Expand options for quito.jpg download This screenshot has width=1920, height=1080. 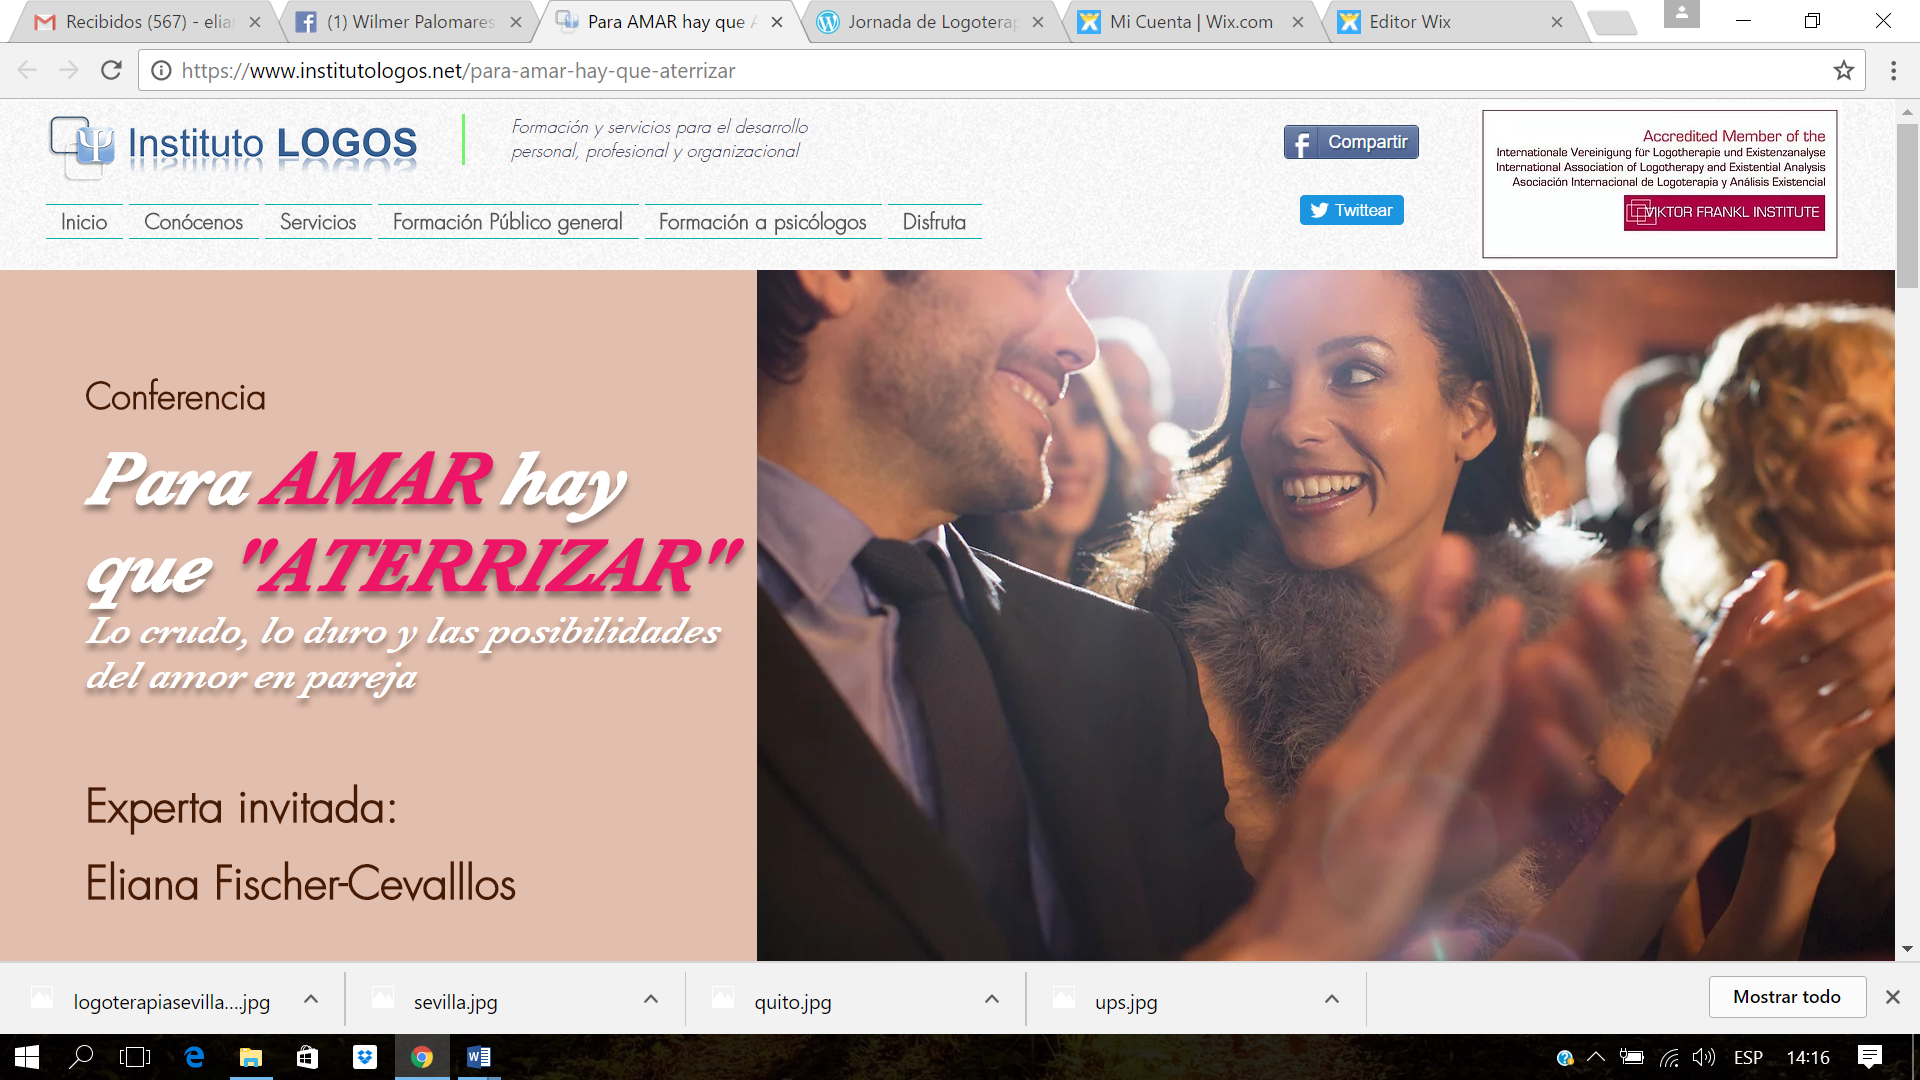click(991, 999)
